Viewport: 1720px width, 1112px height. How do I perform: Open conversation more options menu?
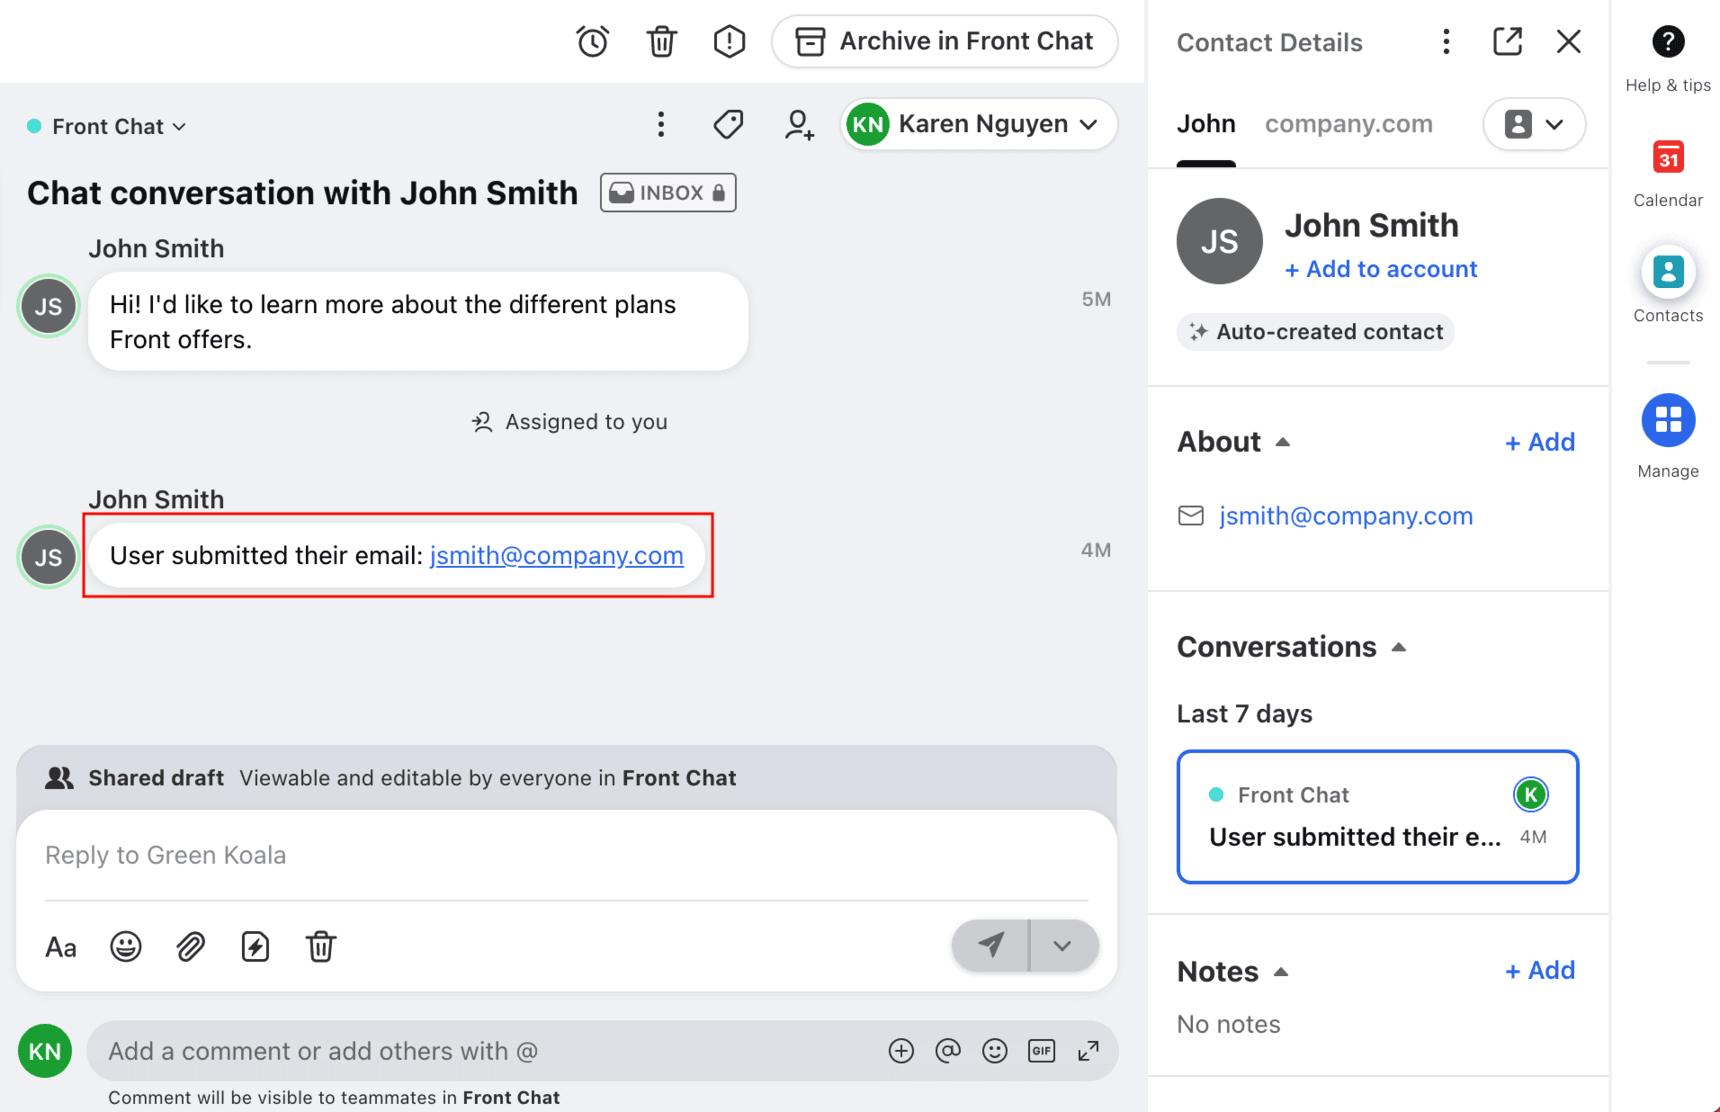[661, 124]
